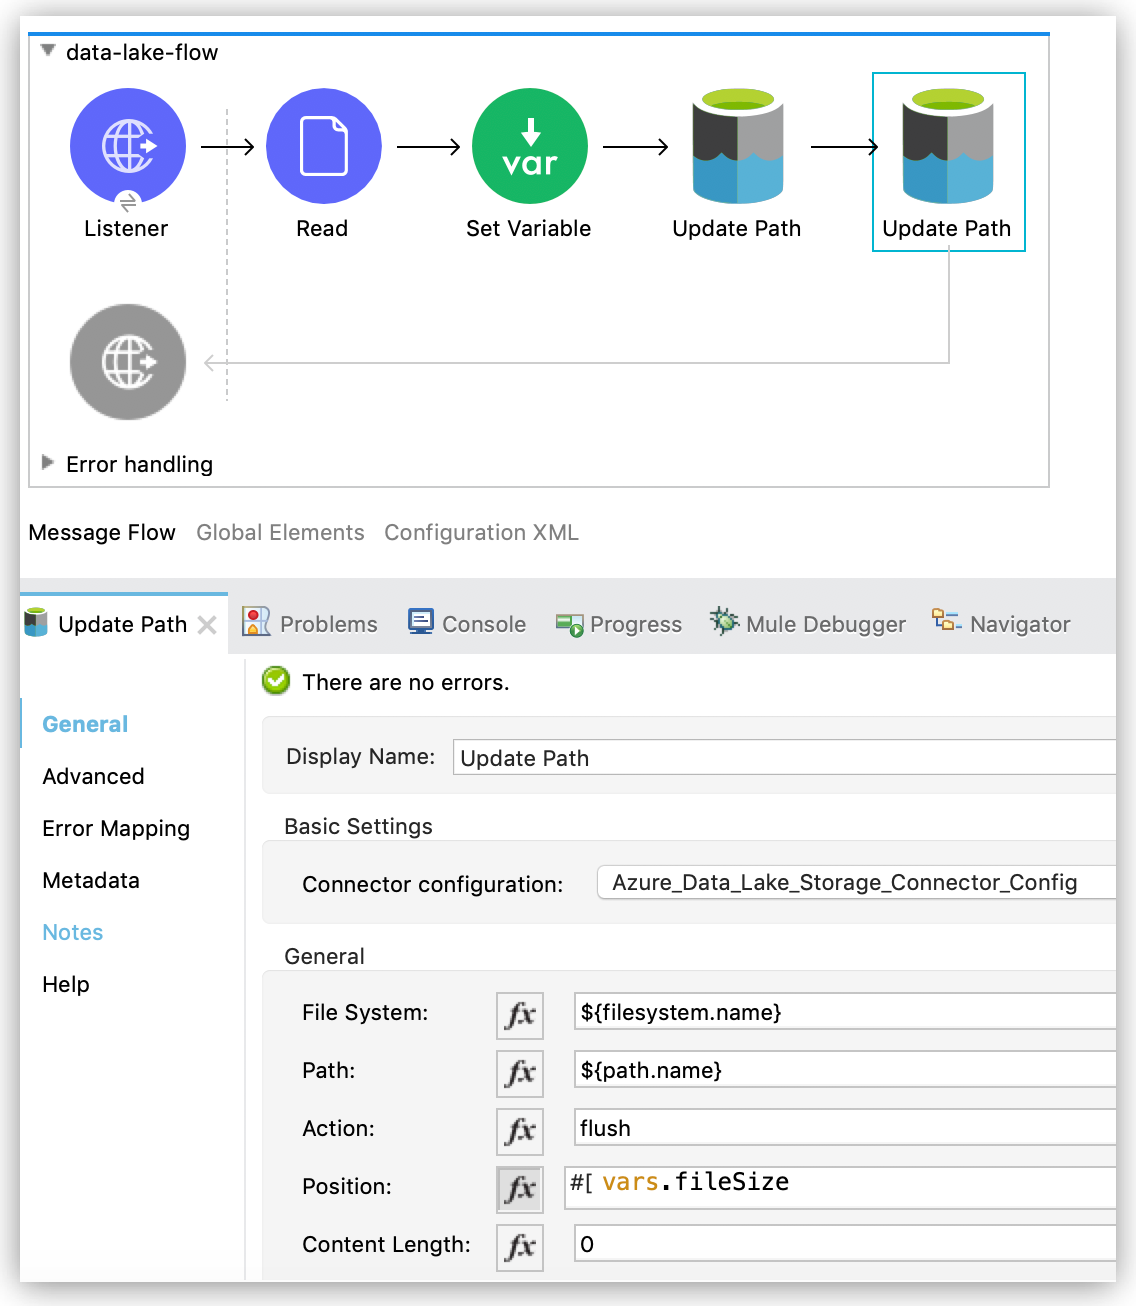Select the Listener component icon
The height and width of the screenshot is (1306, 1136).
tap(128, 146)
